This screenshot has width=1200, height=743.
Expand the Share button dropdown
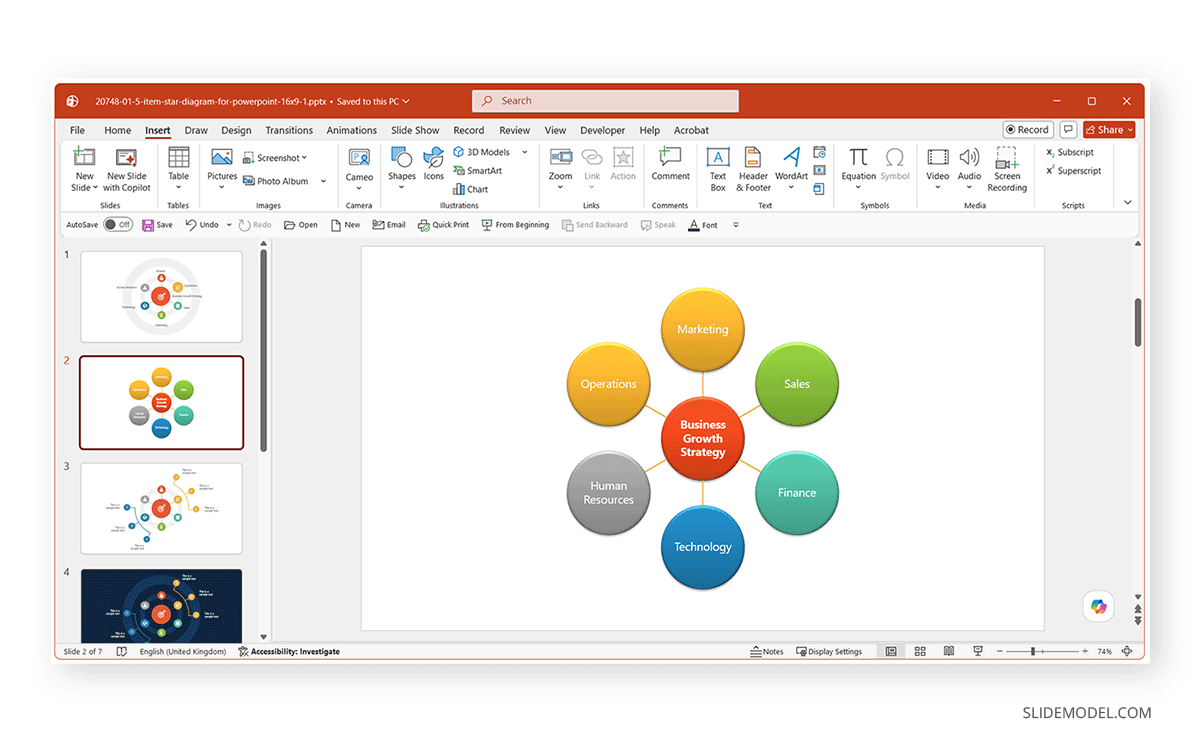pyautogui.click(x=1129, y=130)
